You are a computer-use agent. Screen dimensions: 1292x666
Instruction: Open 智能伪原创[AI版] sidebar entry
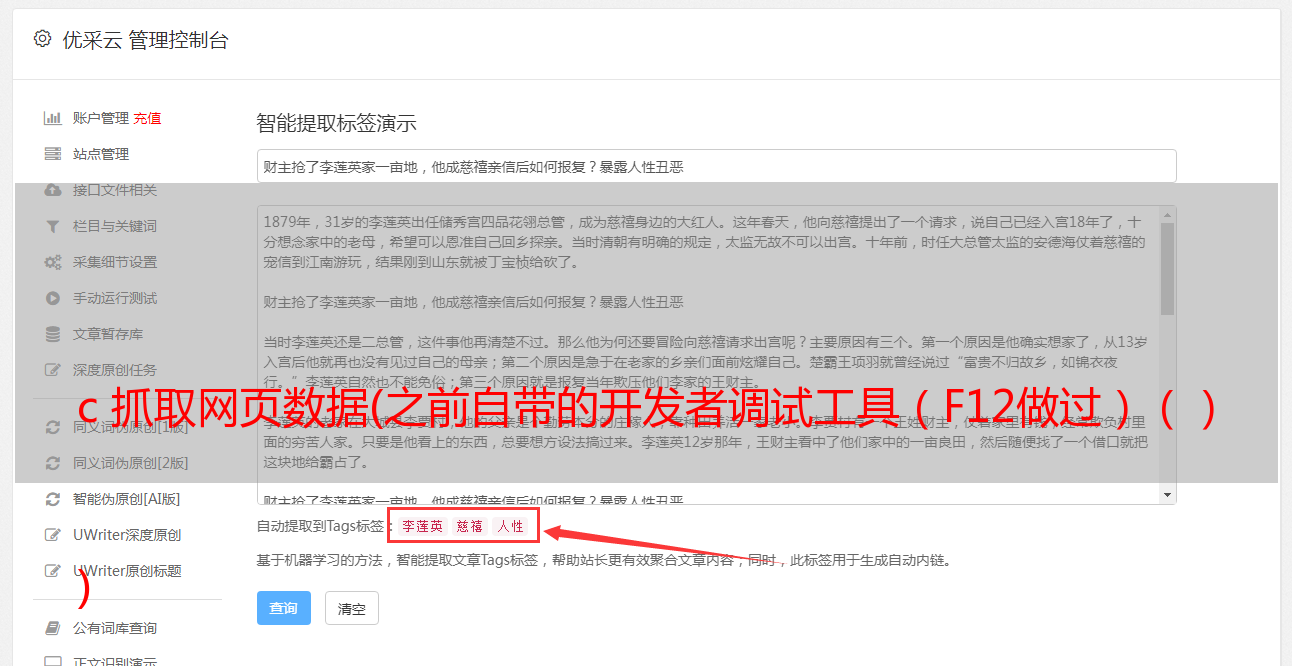[x=127, y=499]
